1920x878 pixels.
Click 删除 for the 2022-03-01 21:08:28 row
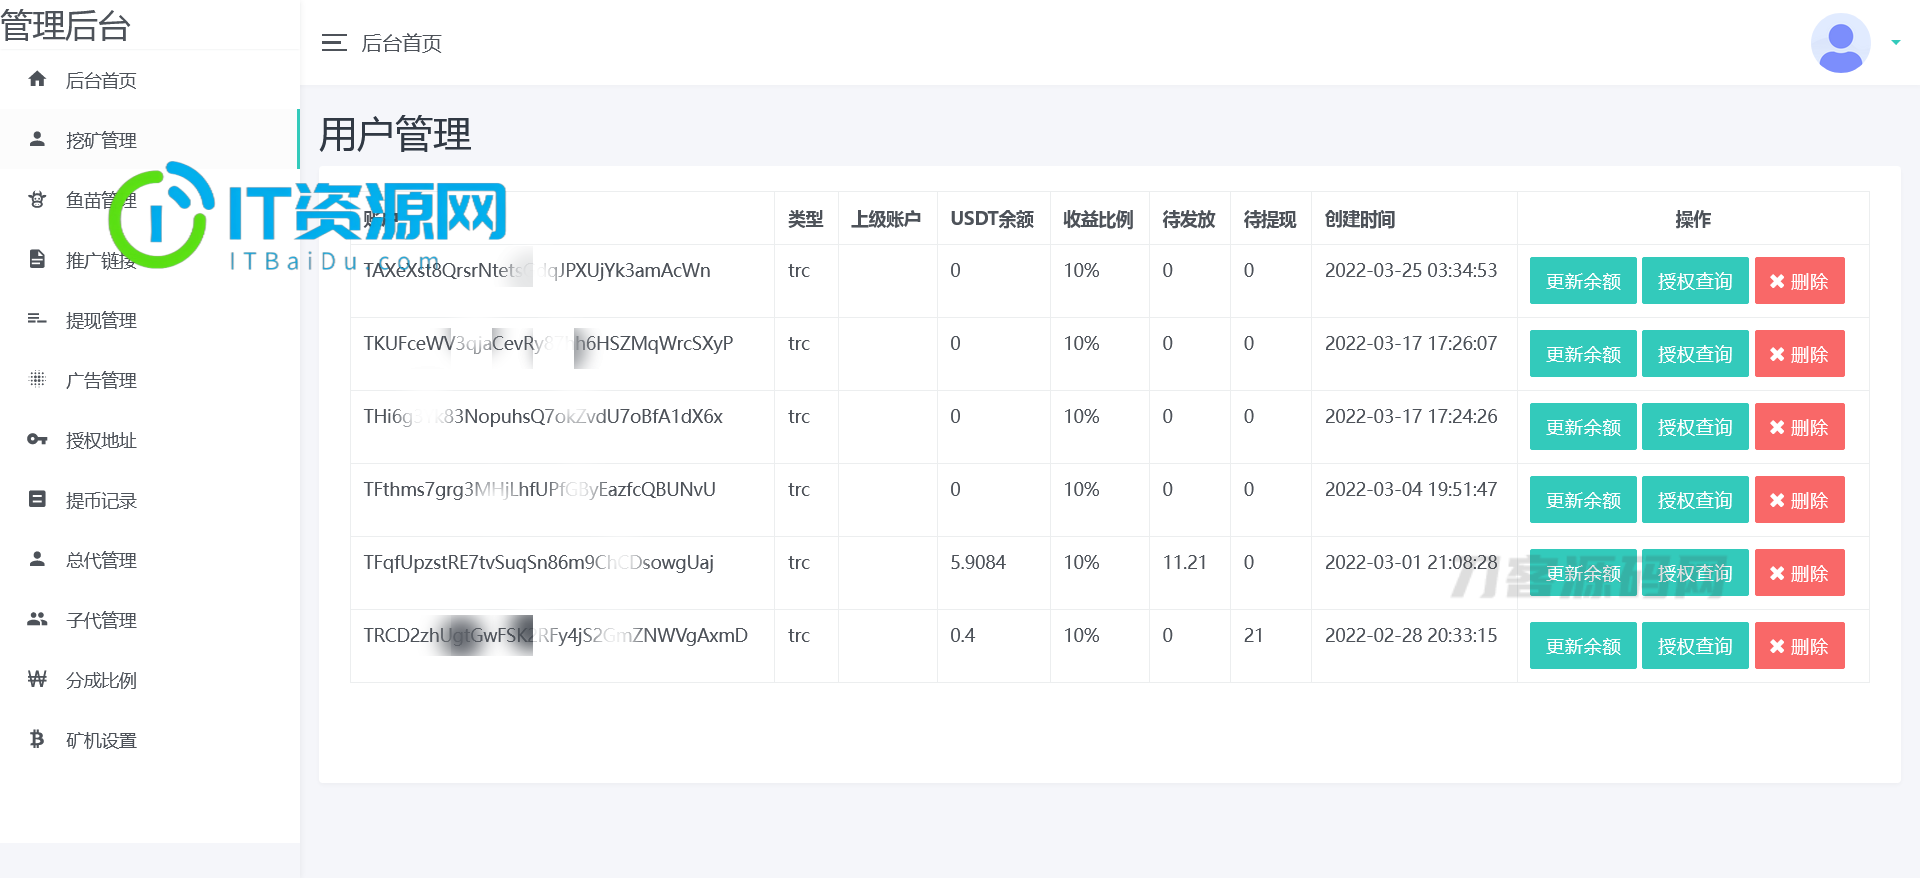[1799, 573]
